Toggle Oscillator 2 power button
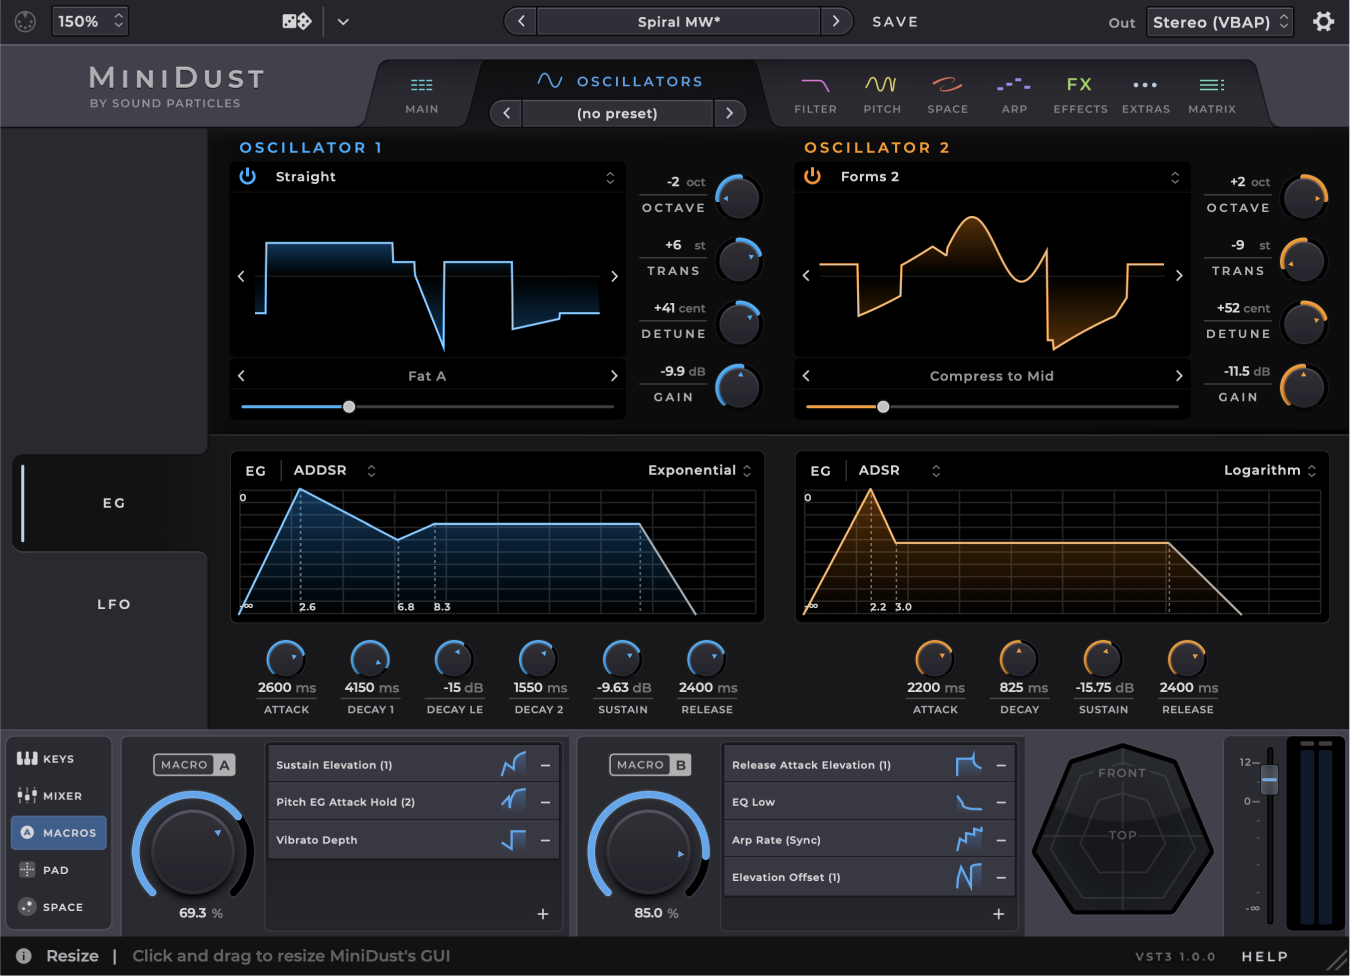 (813, 176)
